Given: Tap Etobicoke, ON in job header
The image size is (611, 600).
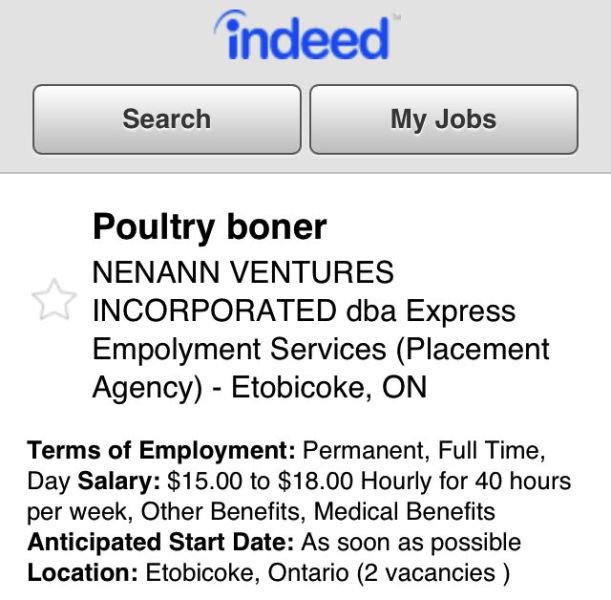Looking at the screenshot, I should 329,387.
